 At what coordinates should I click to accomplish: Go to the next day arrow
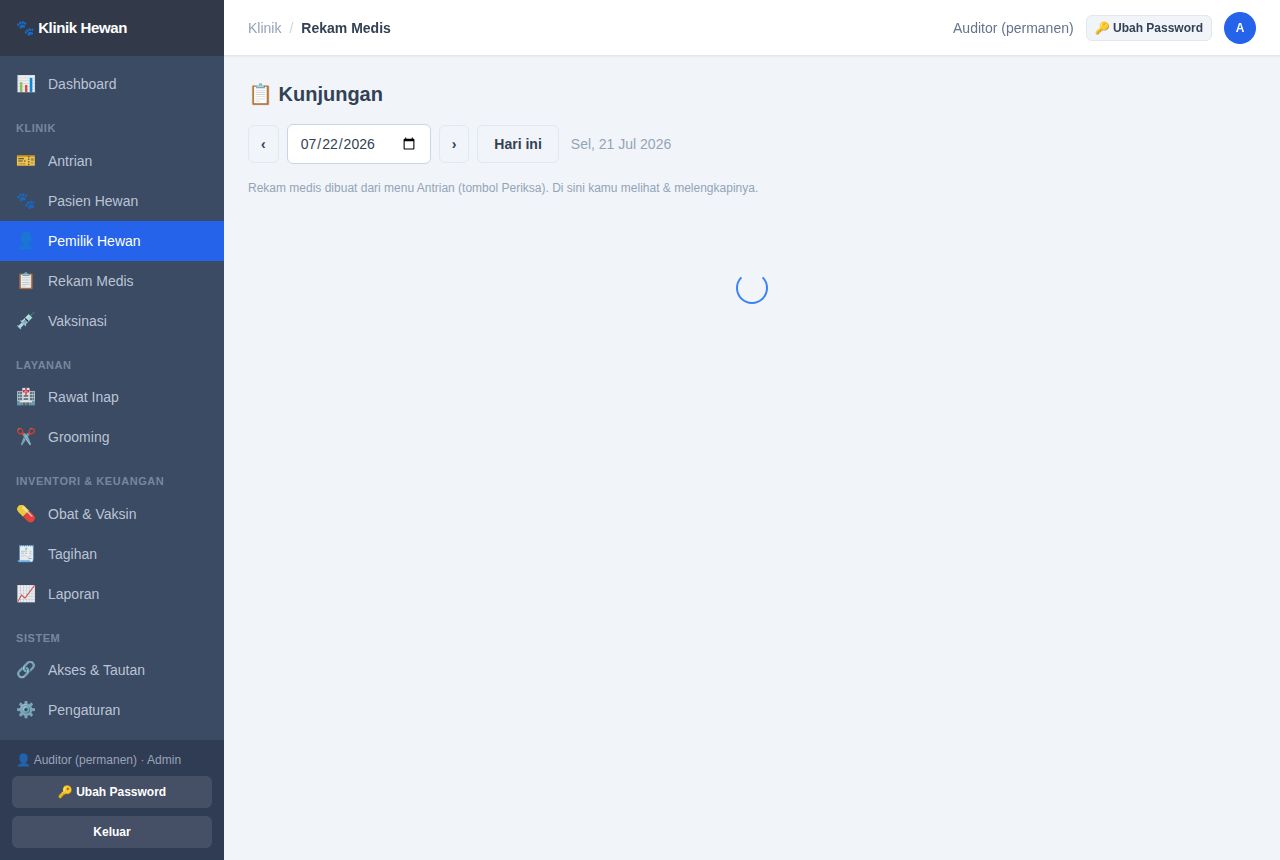pos(454,144)
